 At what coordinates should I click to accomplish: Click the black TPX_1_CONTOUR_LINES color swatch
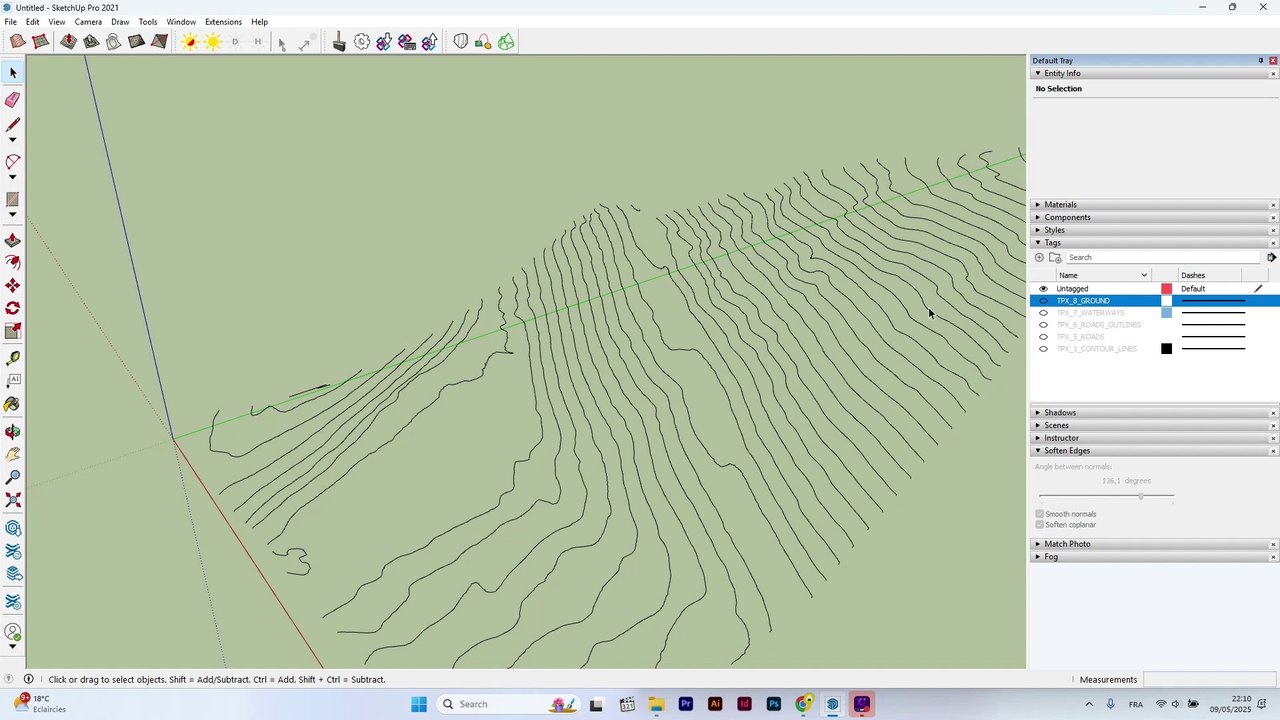1166,349
